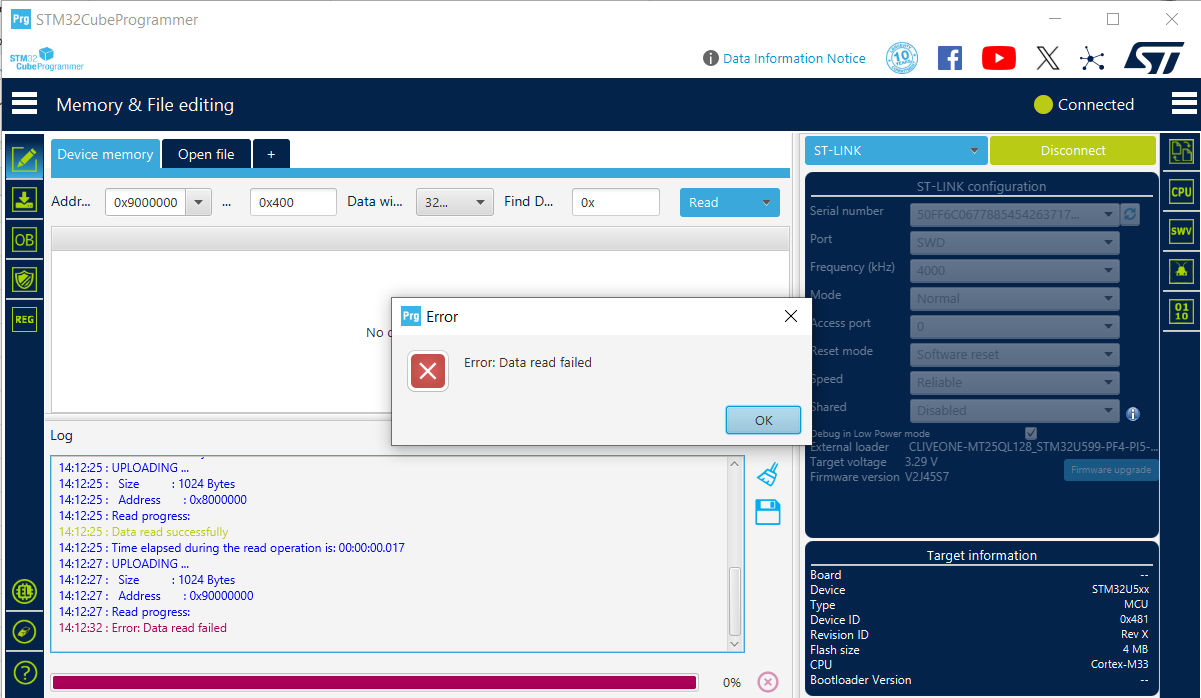This screenshot has width=1201, height=698.
Task: Save the log using the floppy icon
Action: tap(767, 512)
